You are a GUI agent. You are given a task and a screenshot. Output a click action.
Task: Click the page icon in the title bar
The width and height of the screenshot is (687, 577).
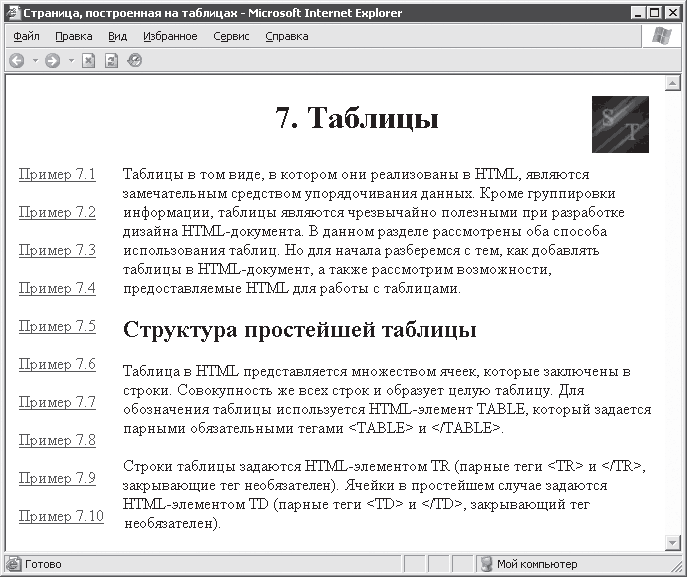[12, 13]
